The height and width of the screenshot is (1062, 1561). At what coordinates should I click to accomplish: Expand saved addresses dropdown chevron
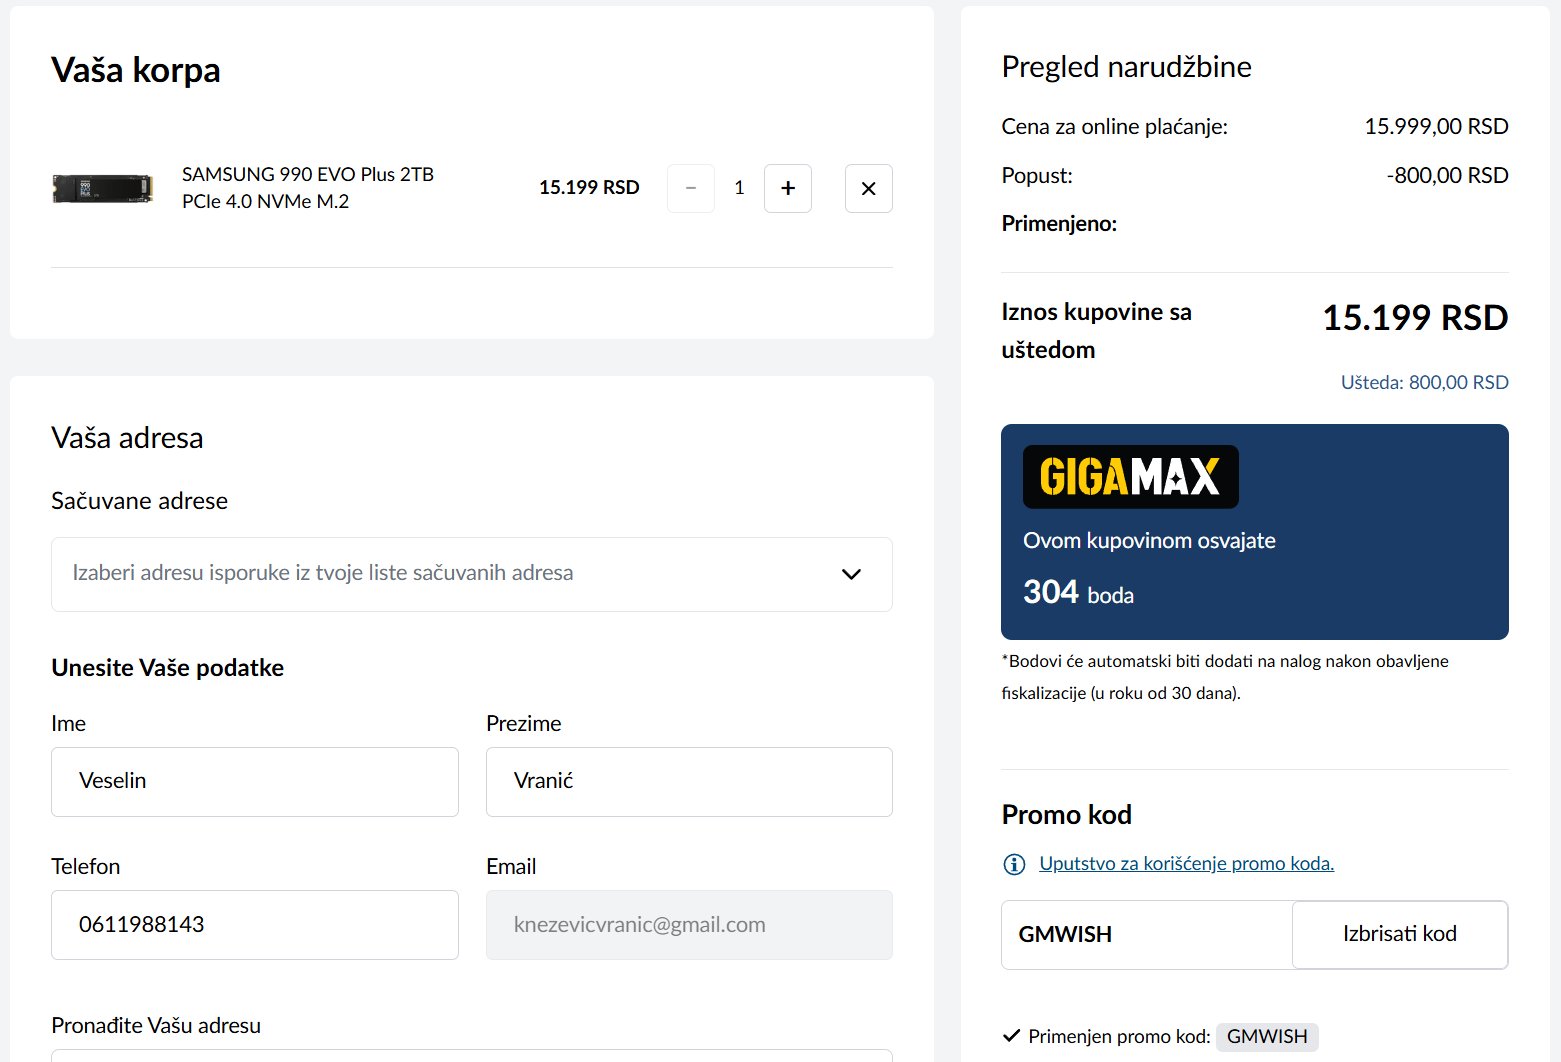pos(851,574)
